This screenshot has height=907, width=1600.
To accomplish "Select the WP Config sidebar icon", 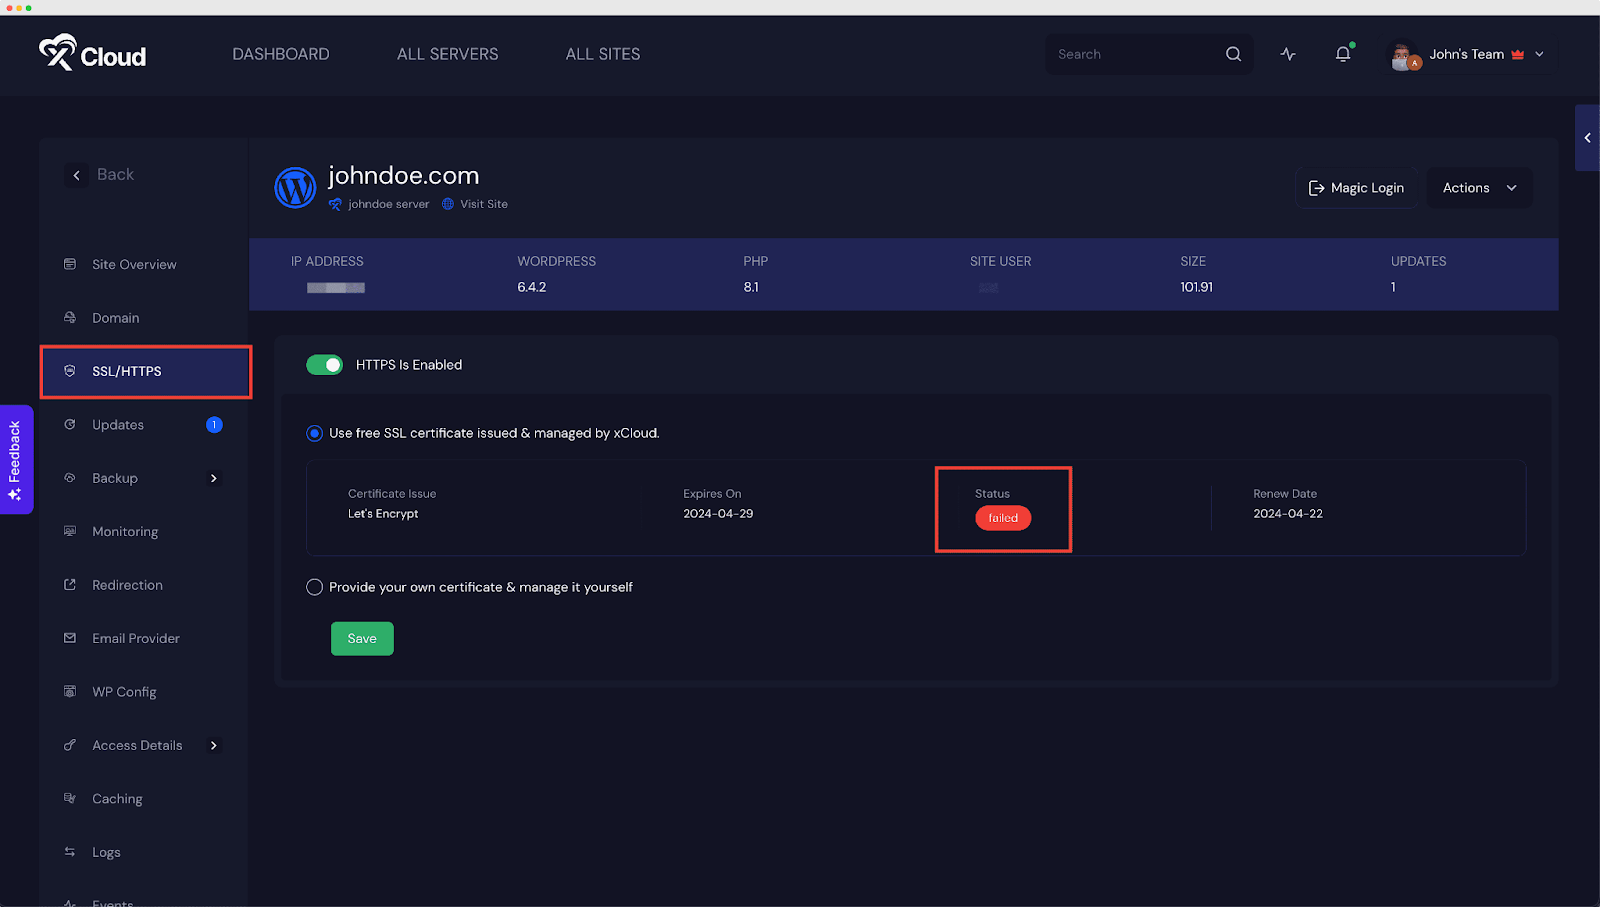I will (x=69, y=691).
